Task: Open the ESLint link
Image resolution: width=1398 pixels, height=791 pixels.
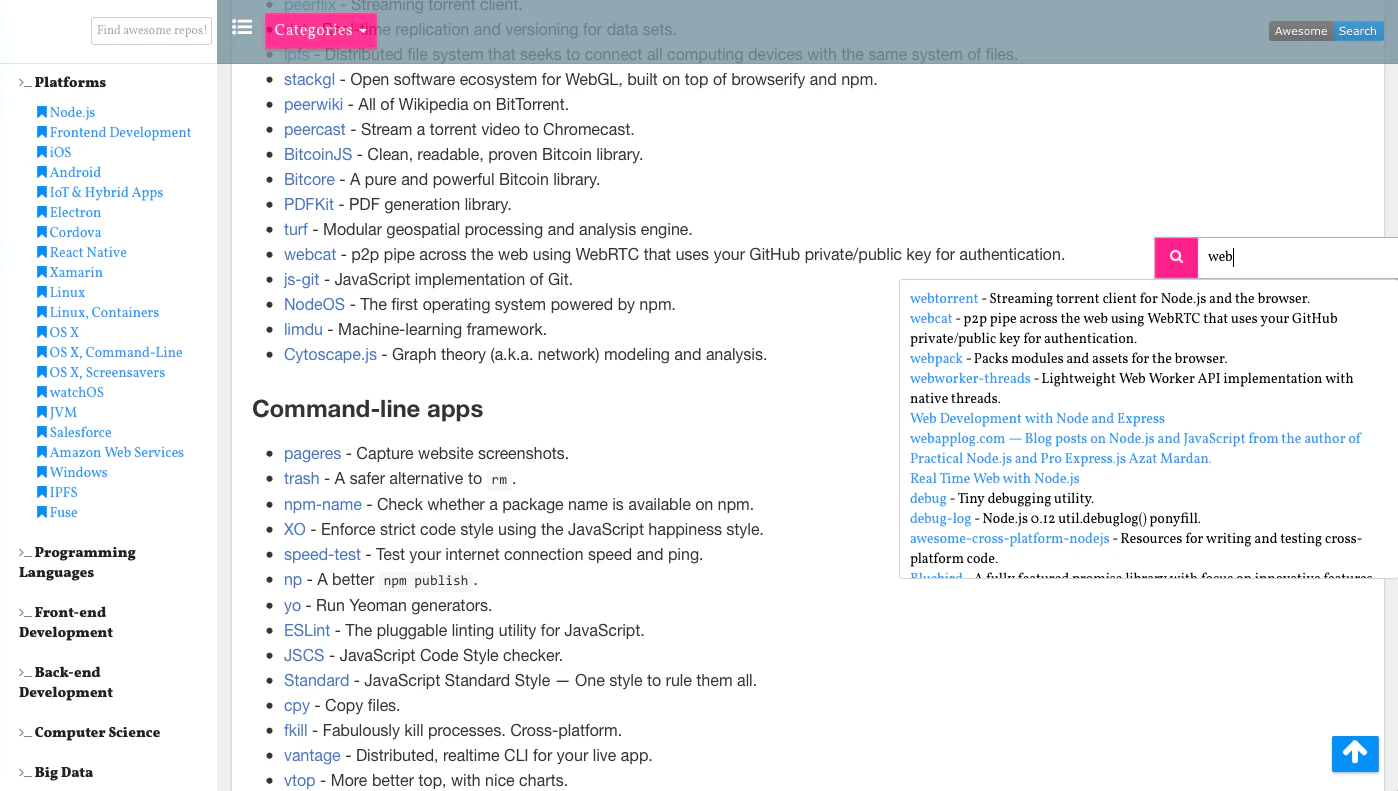Action: (x=307, y=630)
